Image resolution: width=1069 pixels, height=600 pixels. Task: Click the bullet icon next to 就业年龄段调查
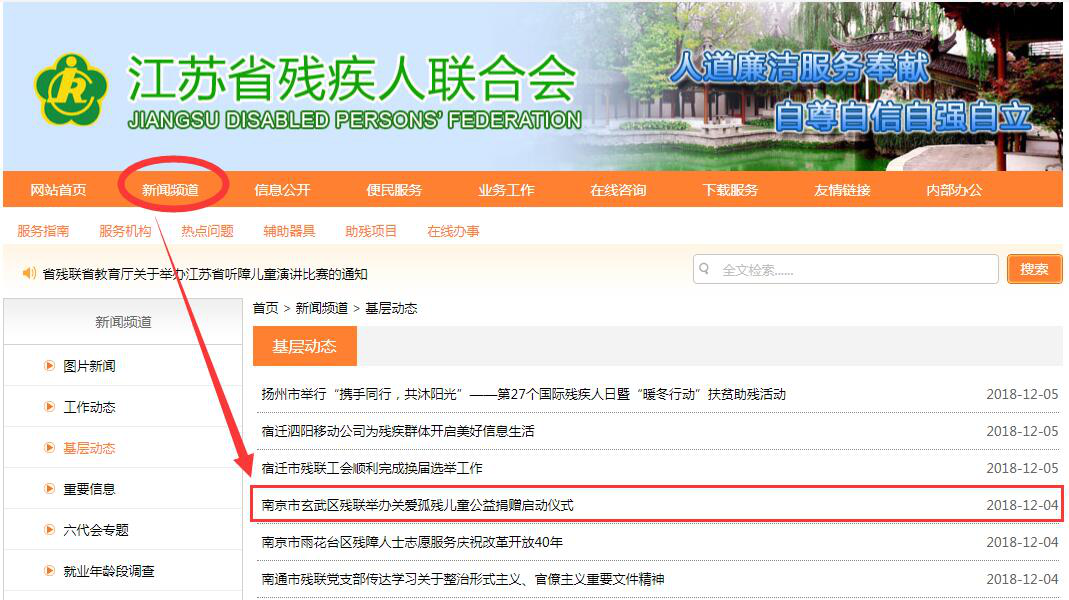[49, 571]
